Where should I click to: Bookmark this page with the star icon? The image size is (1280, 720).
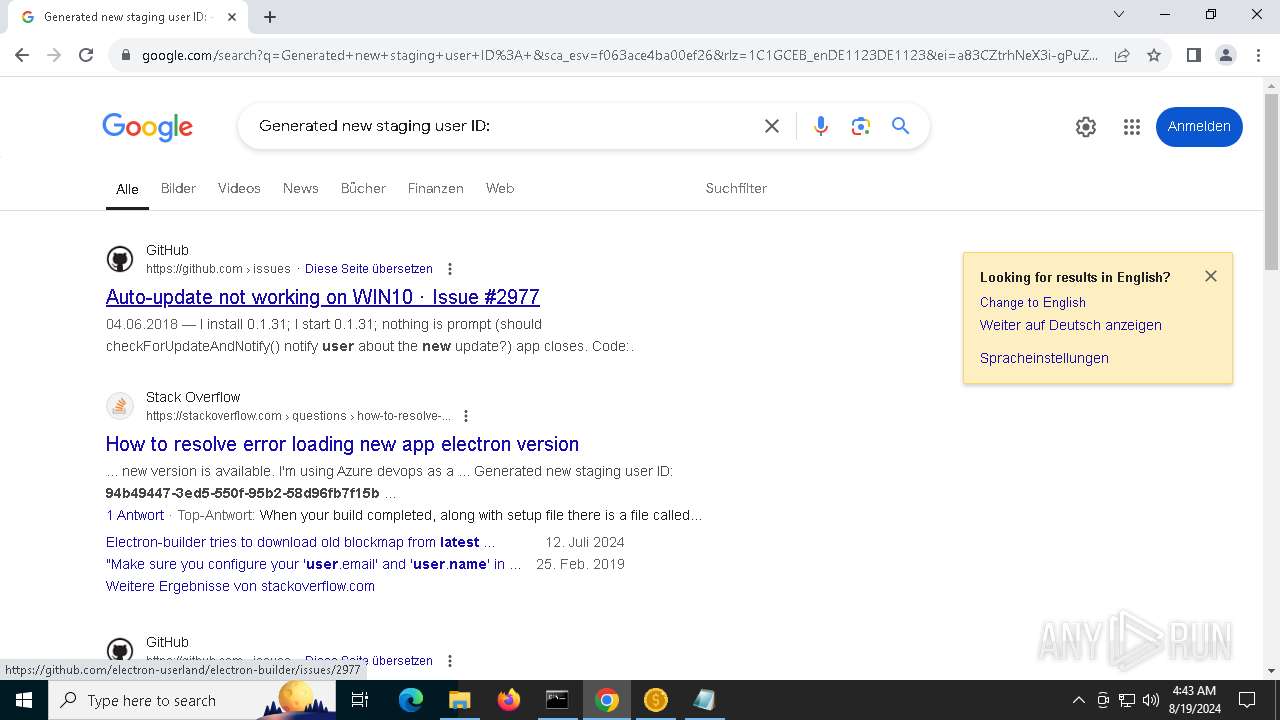tap(1154, 55)
